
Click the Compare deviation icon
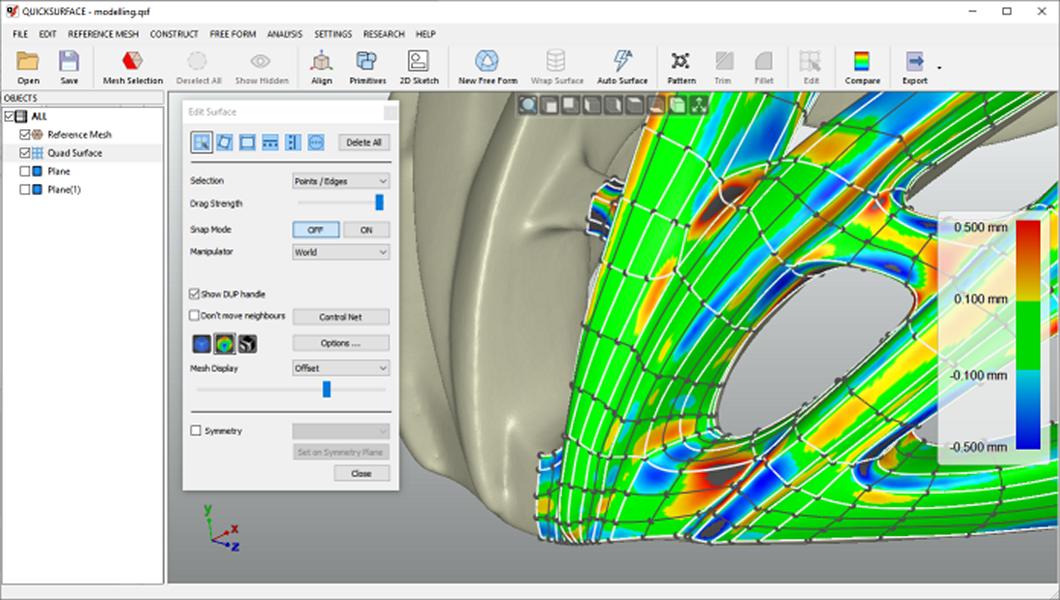[862, 62]
